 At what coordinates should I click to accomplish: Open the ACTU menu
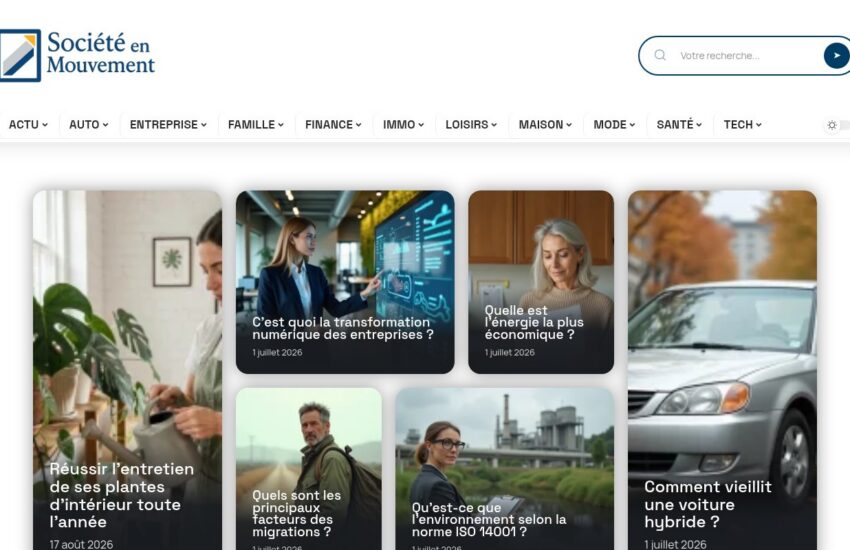coord(28,125)
